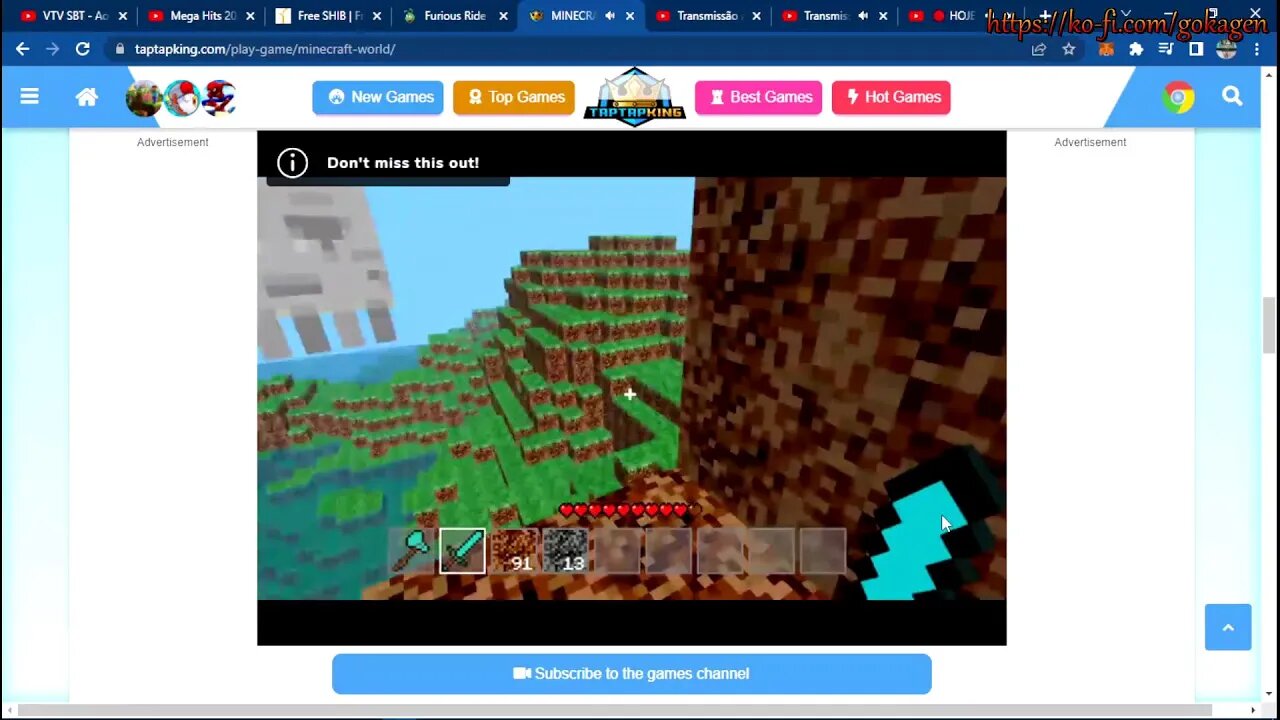Open the site search magnifier icon
This screenshot has width=1280, height=720.
coord(1232,96)
